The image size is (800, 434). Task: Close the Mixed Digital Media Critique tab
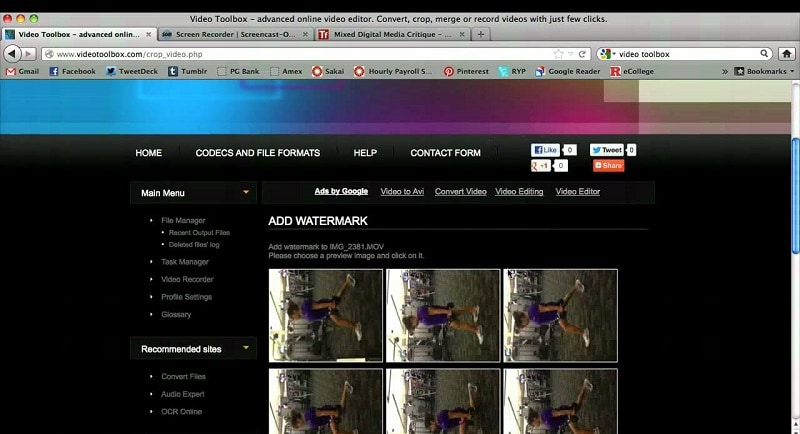click(462, 34)
